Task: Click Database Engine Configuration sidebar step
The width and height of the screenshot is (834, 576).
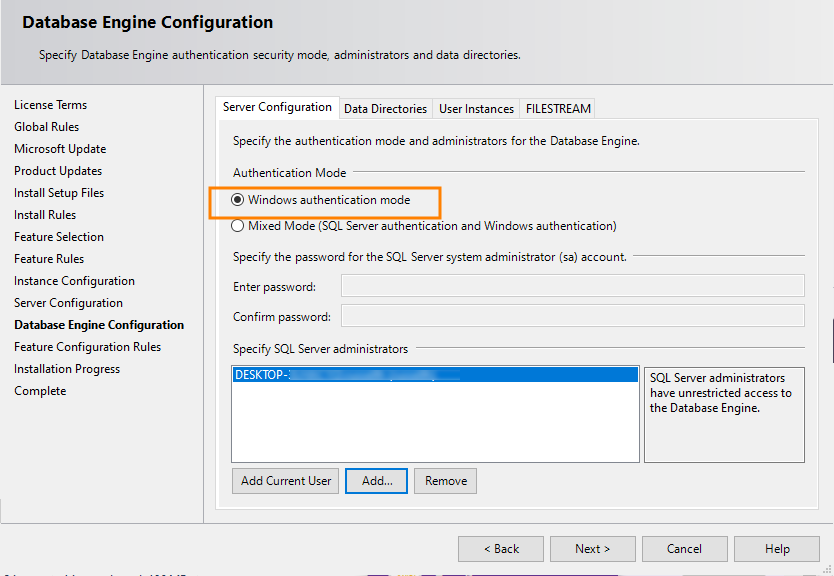Action: pyautogui.click(x=99, y=325)
